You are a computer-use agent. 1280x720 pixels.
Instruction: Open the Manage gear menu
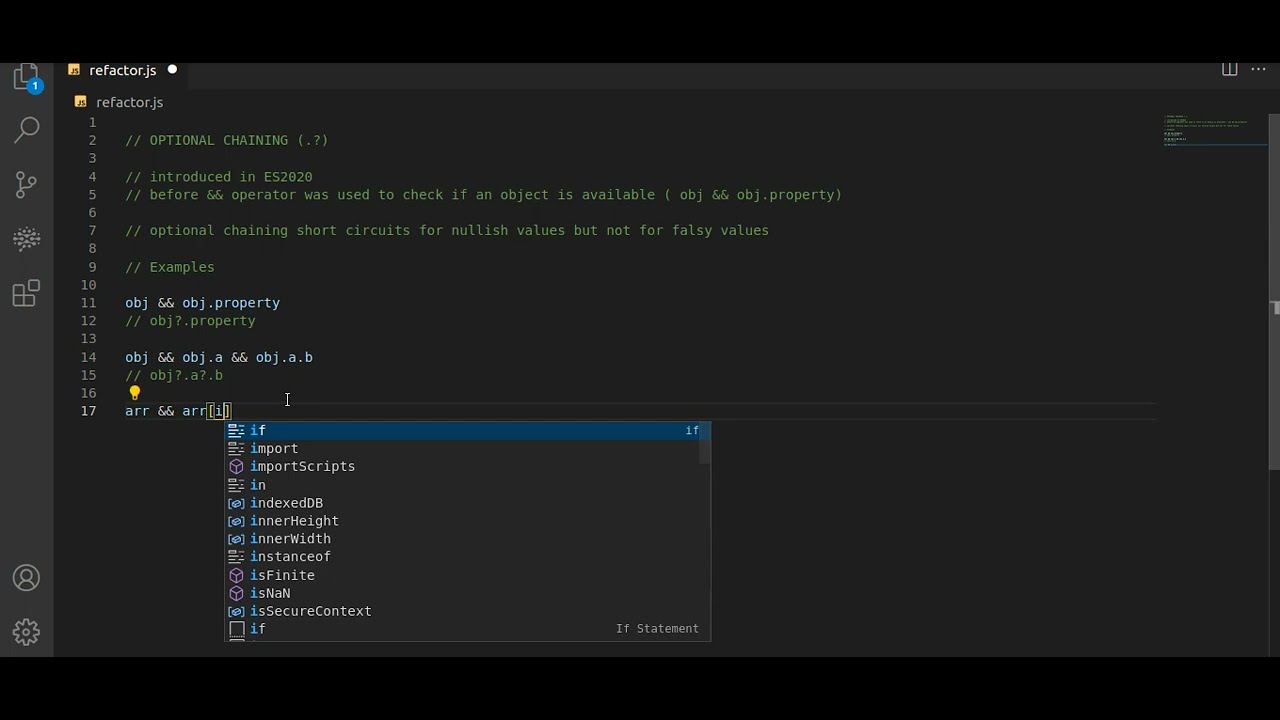27,632
